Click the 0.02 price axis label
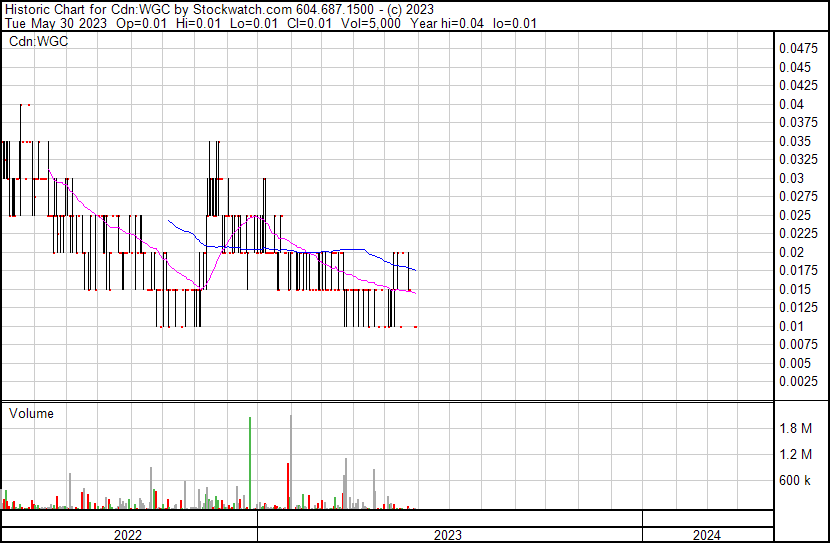Screen dimensions: 830x543 [792, 252]
